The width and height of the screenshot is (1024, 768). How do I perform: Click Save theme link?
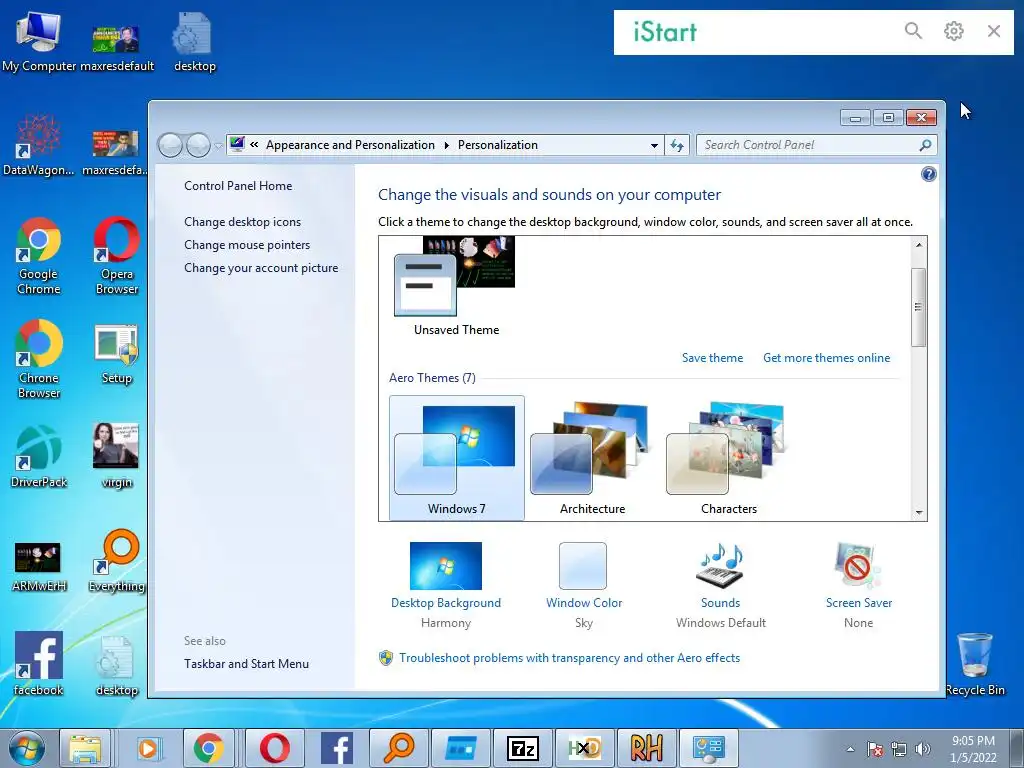pos(712,358)
